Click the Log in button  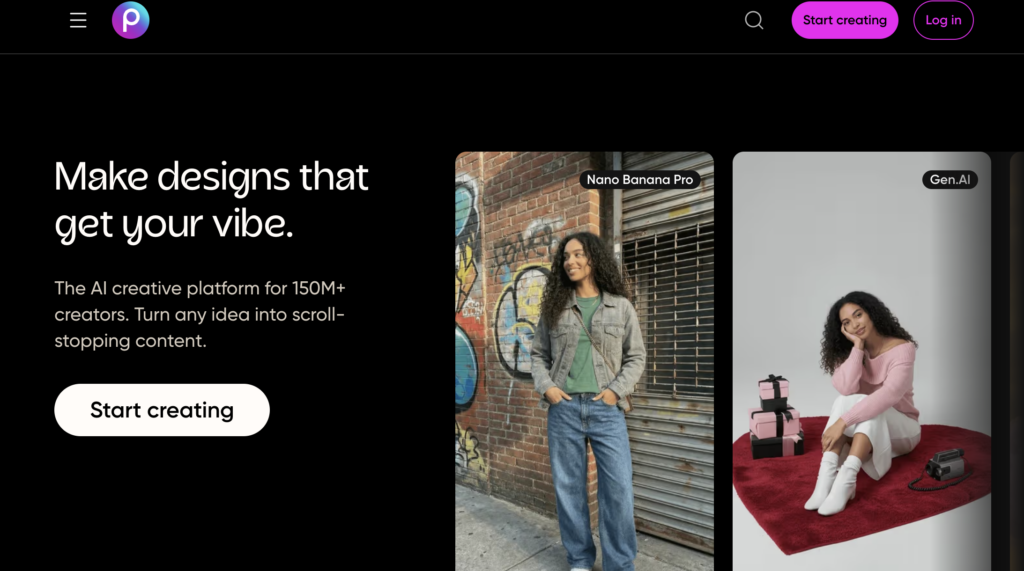pyautogui.click(x=943, y=20)
